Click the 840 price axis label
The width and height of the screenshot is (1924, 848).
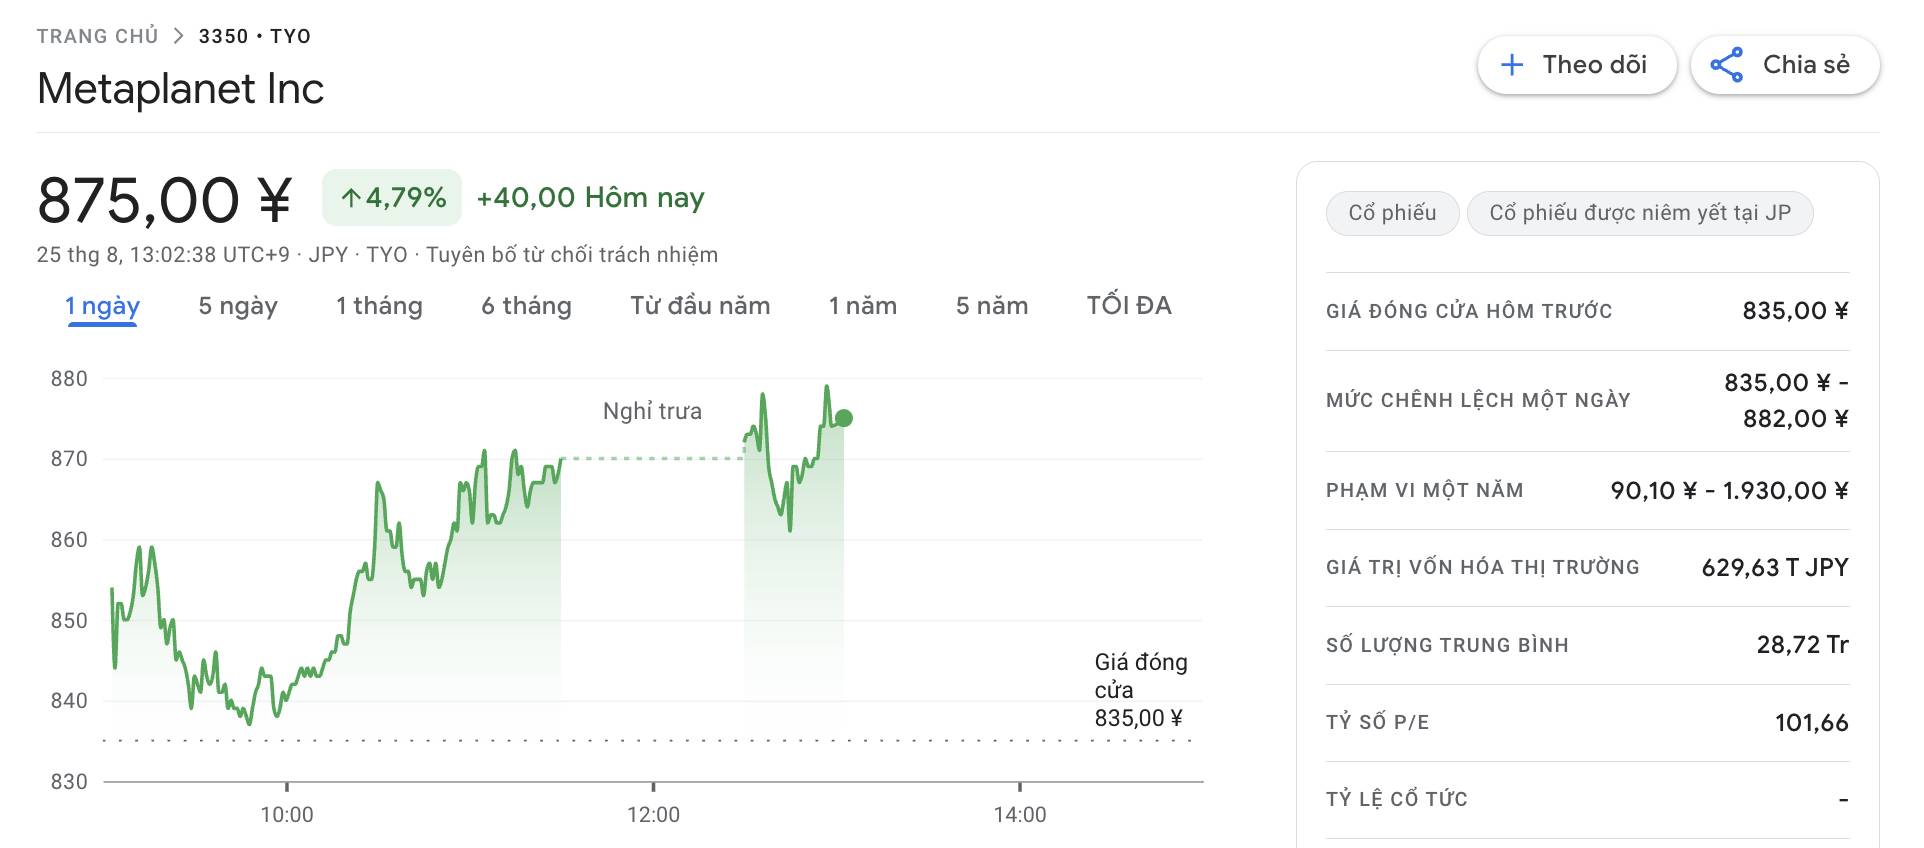click(x=69, y=701)
